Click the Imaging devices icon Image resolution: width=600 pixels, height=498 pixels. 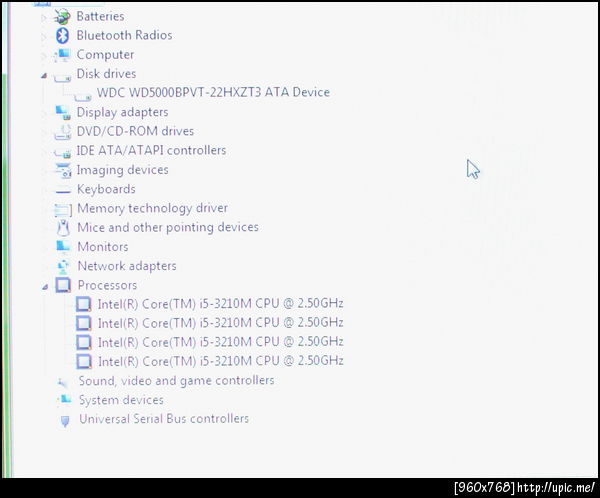[63, 170]
